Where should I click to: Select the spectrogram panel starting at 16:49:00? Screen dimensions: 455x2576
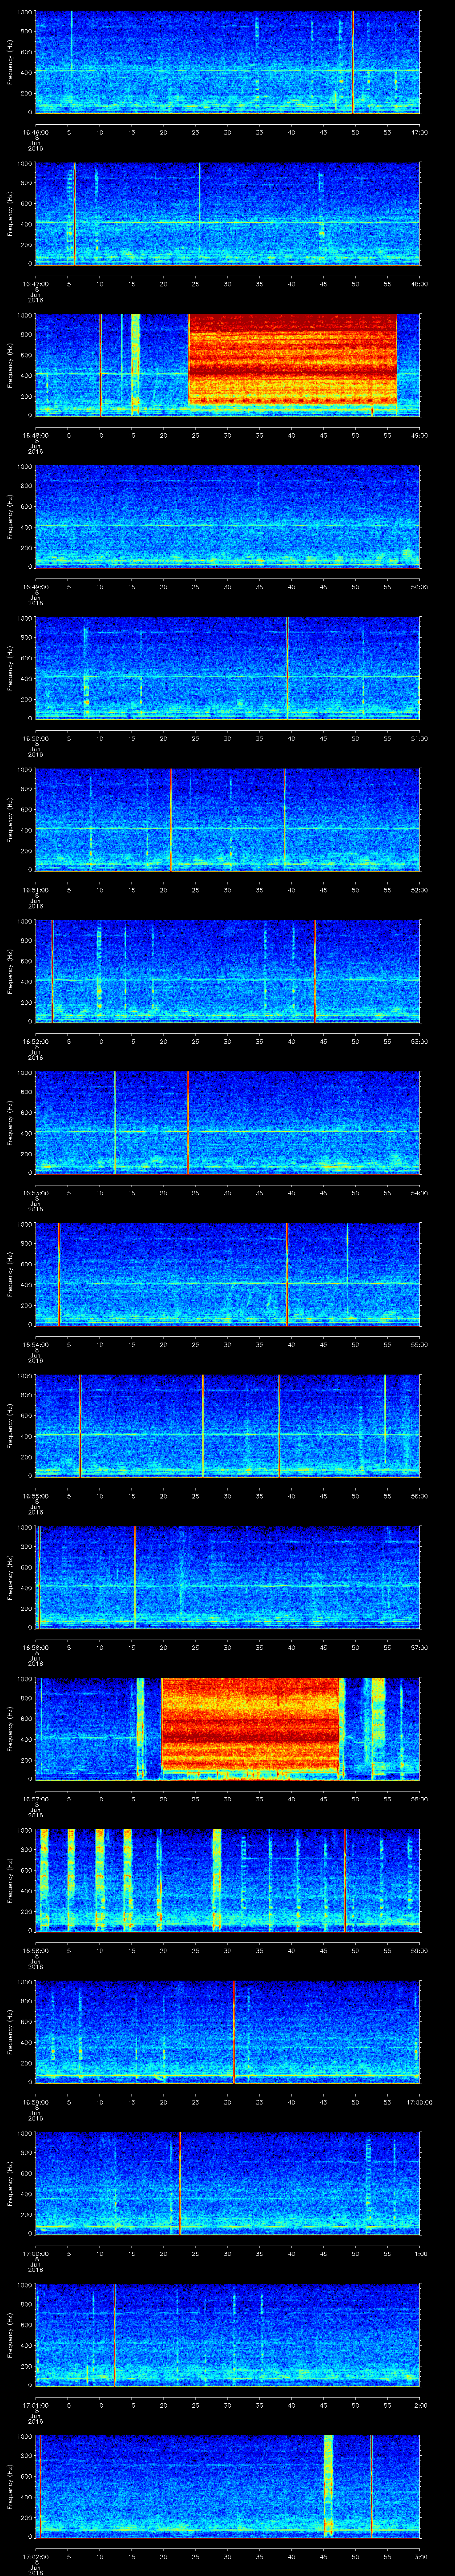click(227, 516)
